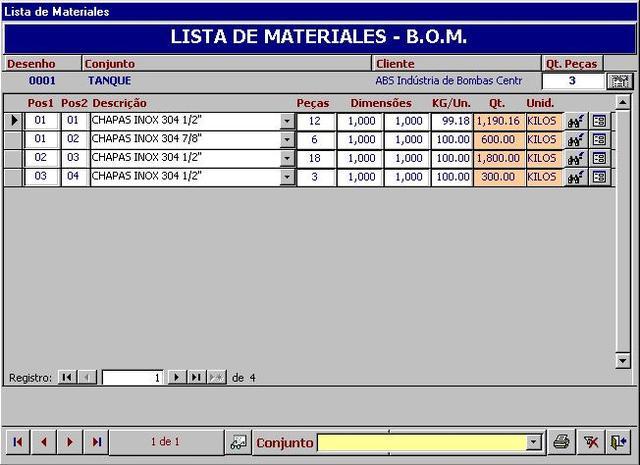Click KG/Un. field showing 99.18
Screen dimensions: 640x465
coord(452,121)
